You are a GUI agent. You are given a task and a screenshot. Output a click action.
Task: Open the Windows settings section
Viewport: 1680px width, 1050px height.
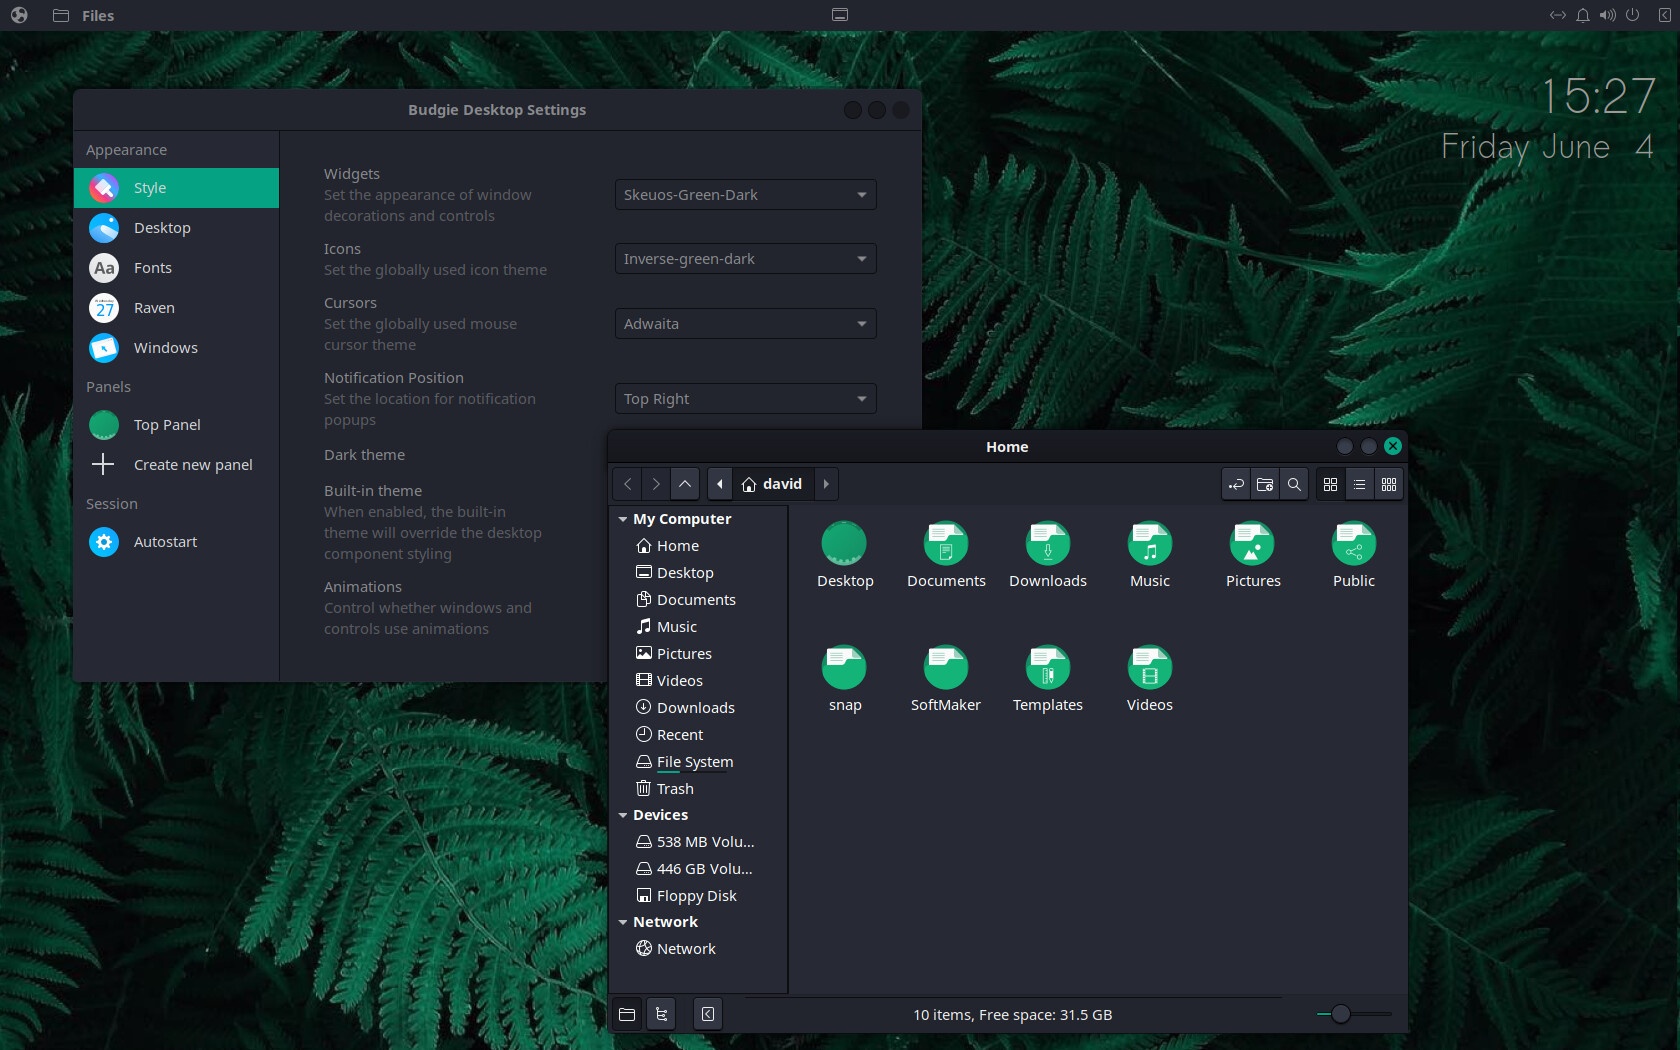pyautogui.click(x=164, y=348)
